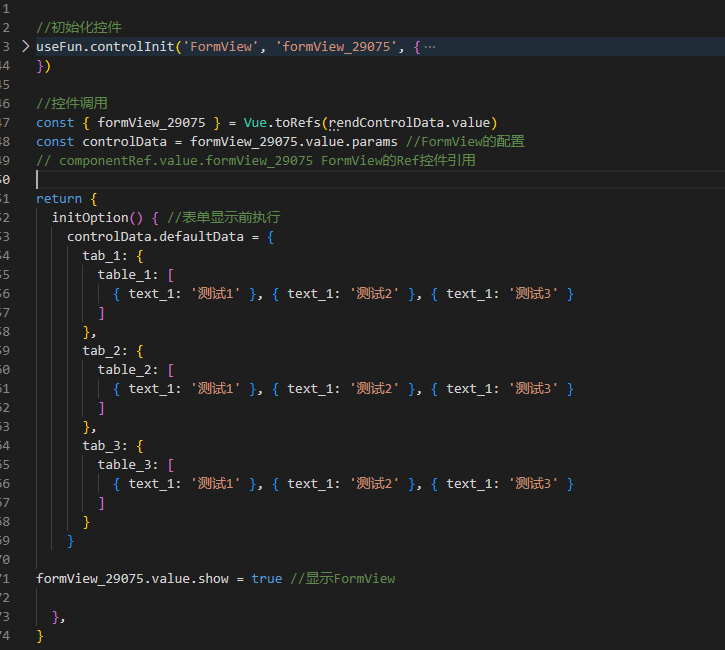725x650 pixels.
Task: Click the Vue identifier before .toRefs
Action: (257, 122)
